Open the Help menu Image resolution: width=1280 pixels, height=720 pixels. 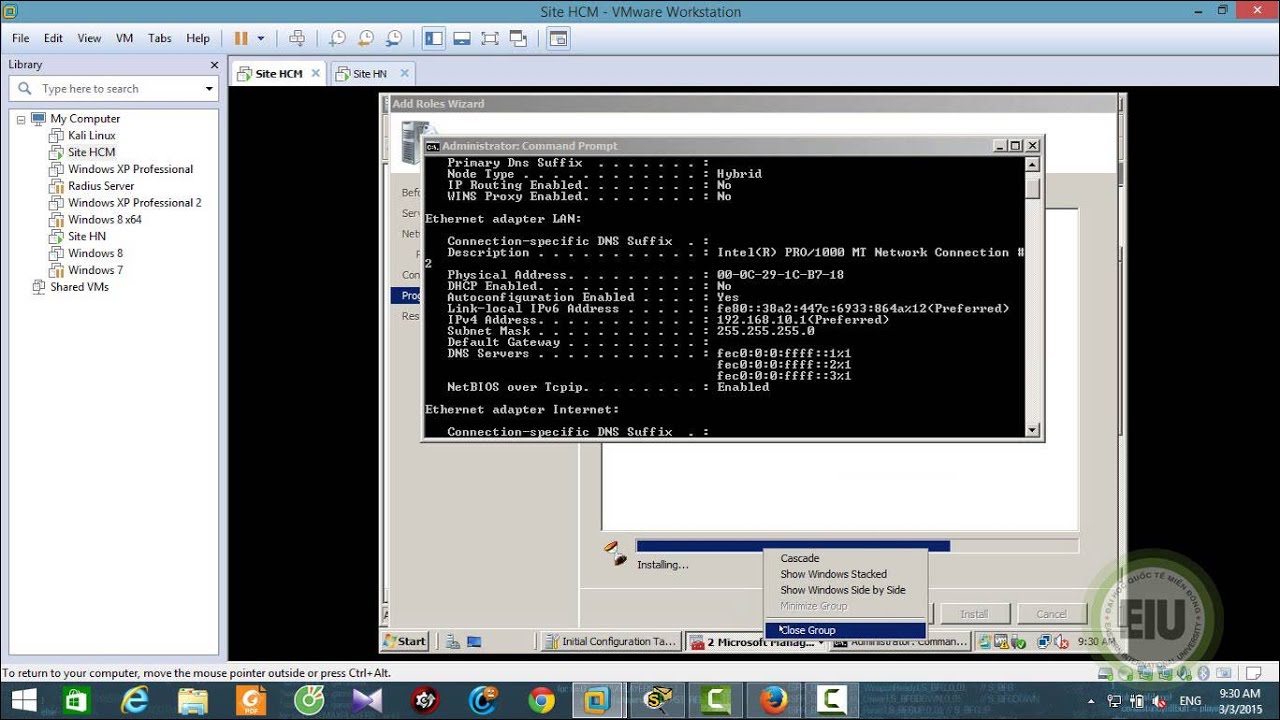198,38
